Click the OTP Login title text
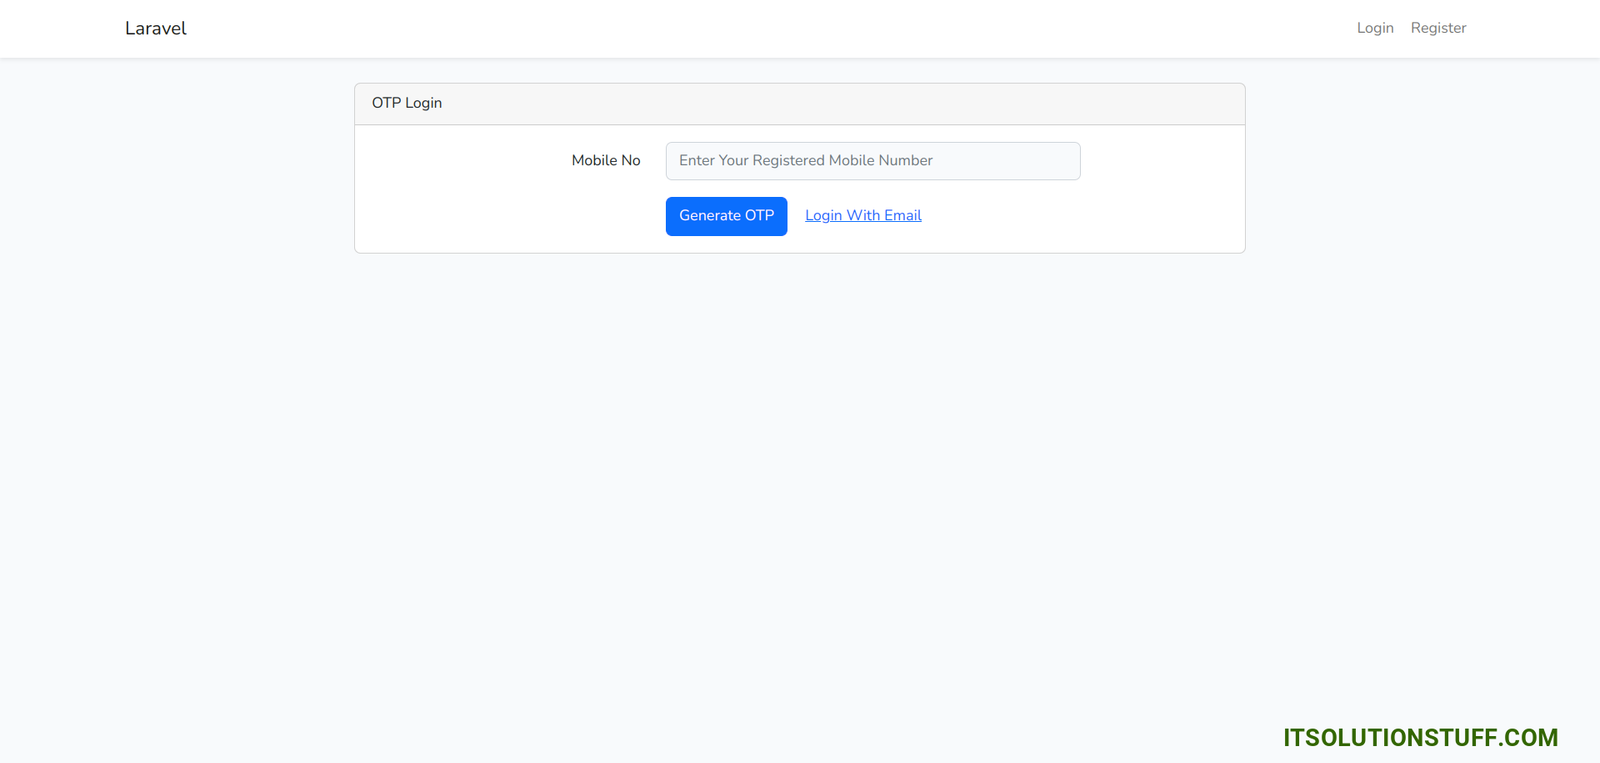 [x=407, y=103]
